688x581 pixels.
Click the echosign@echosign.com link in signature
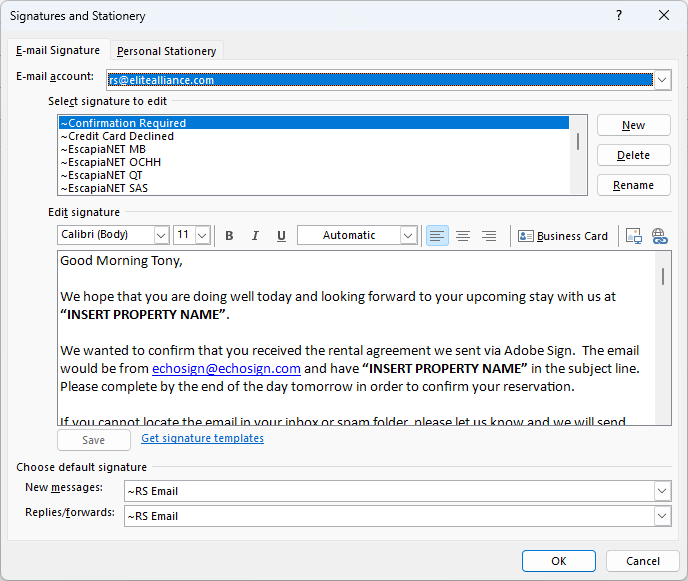click(x=226, y=368)
